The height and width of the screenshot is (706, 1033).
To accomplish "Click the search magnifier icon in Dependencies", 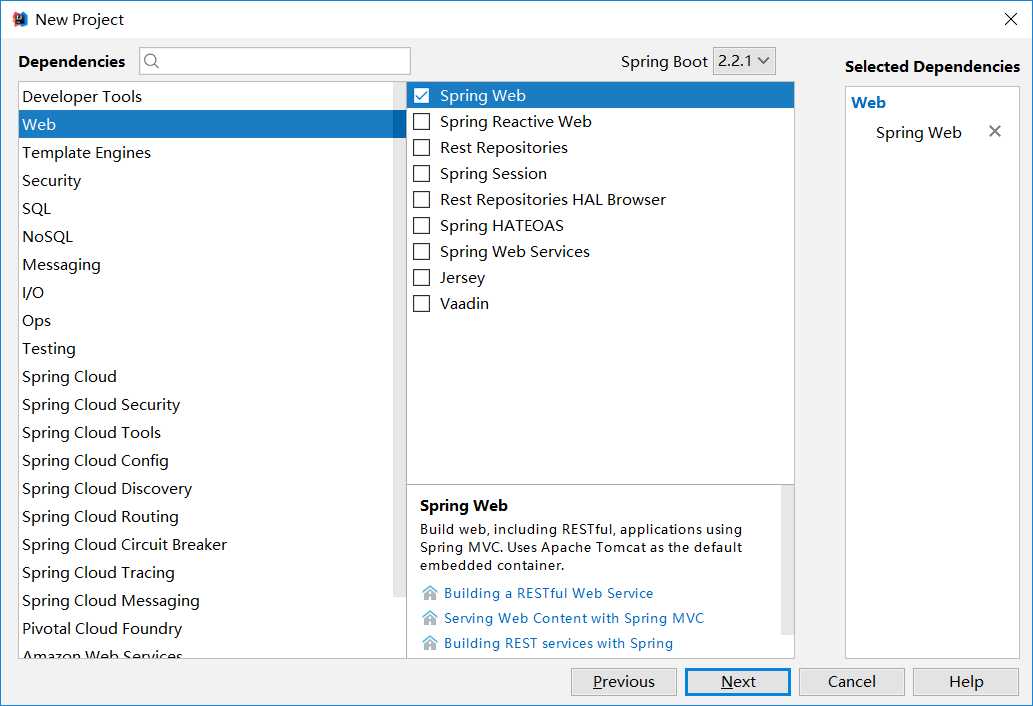I will pos(152,61).
